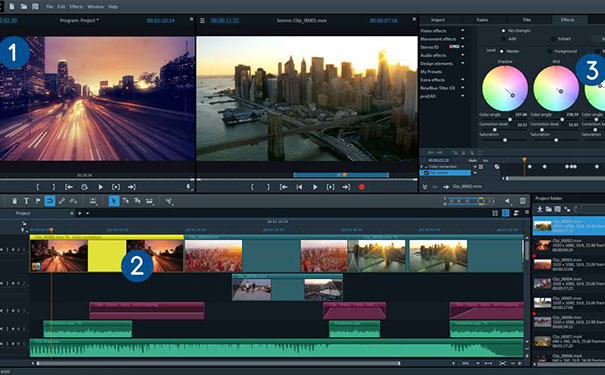Open the Window menu

point(95,7)
